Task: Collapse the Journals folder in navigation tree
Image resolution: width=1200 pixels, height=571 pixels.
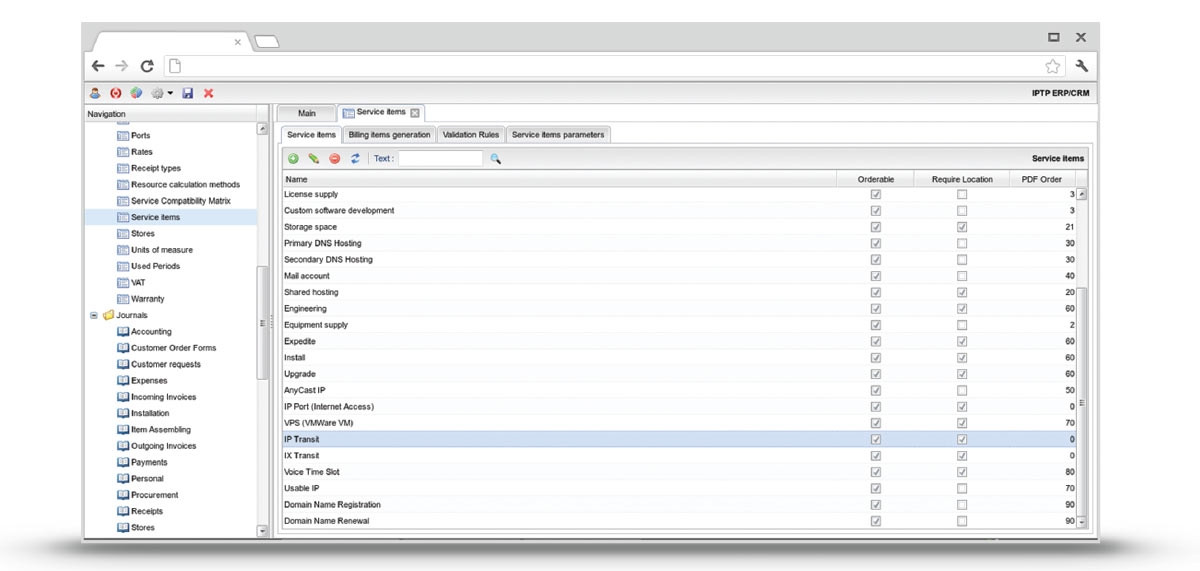Action: pos(94,315)
